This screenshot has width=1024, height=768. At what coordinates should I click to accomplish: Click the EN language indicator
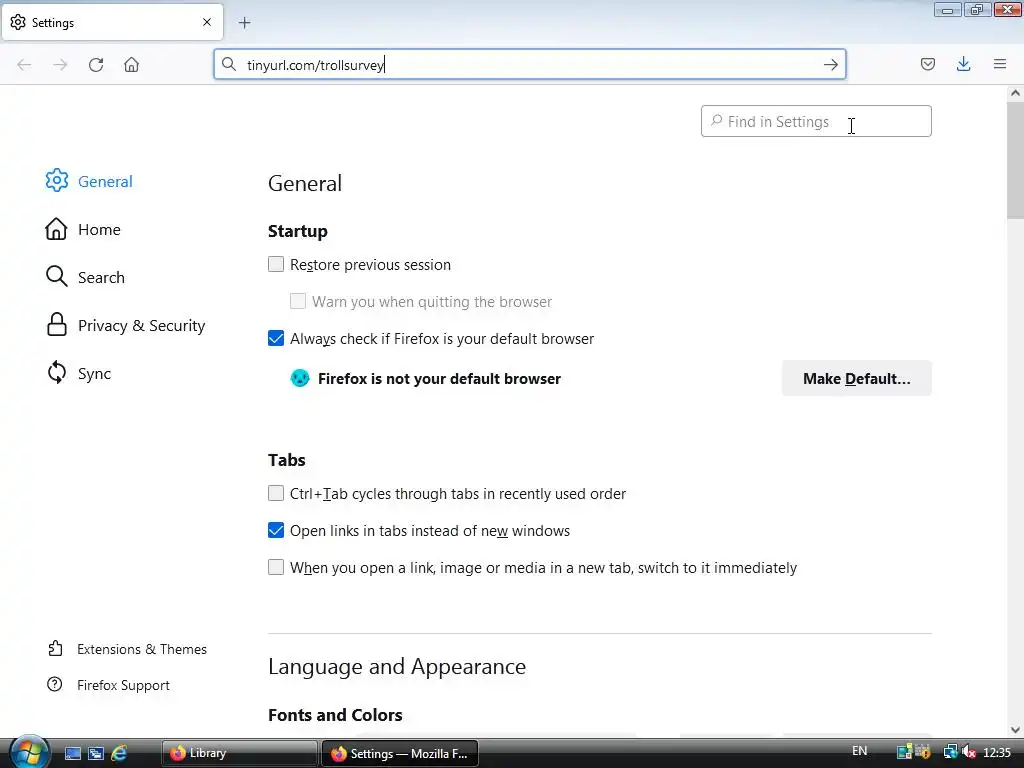coord(859,751)
